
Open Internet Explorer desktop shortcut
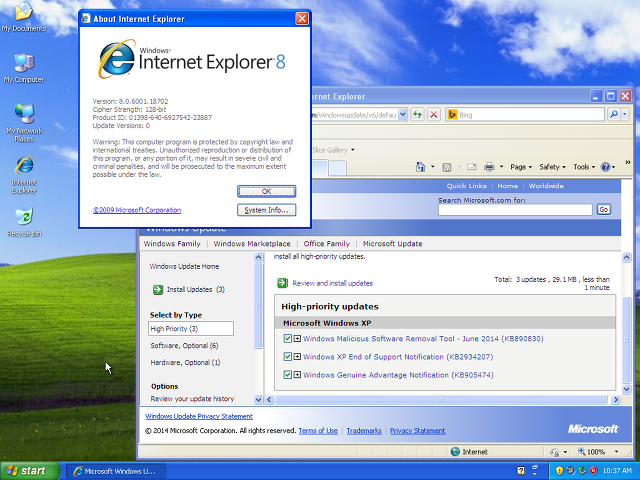point(24,174)
